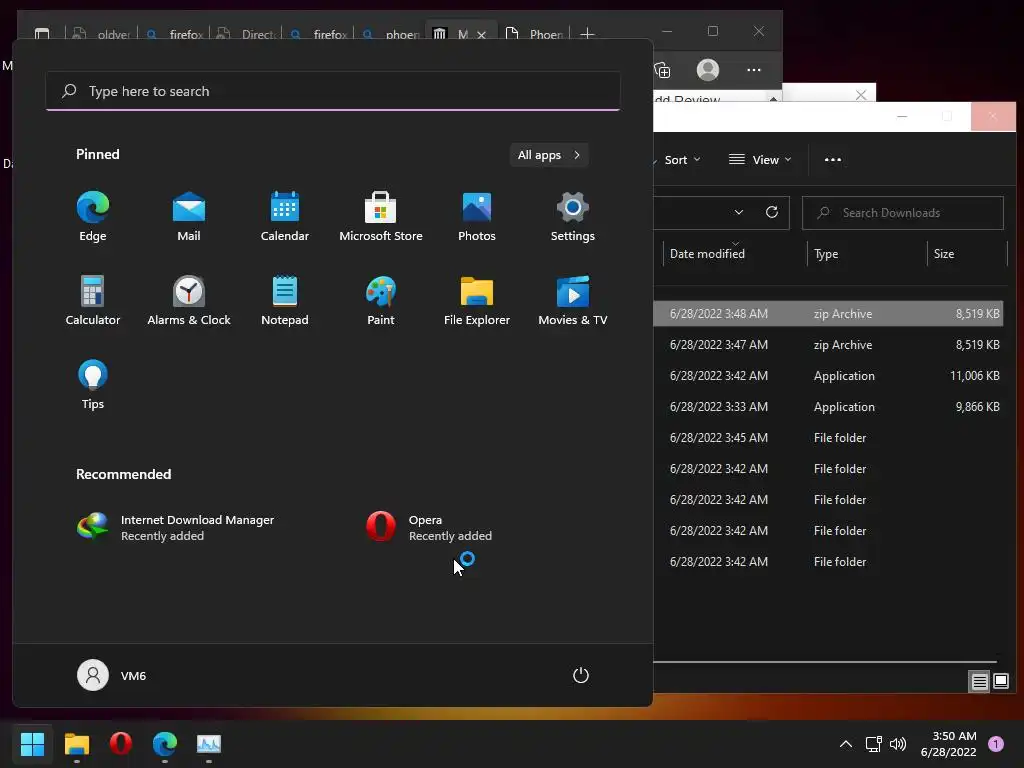1024x768 pixels.
Task: Expand the Sort dropdown in Explorer
Action: point(681,160)
